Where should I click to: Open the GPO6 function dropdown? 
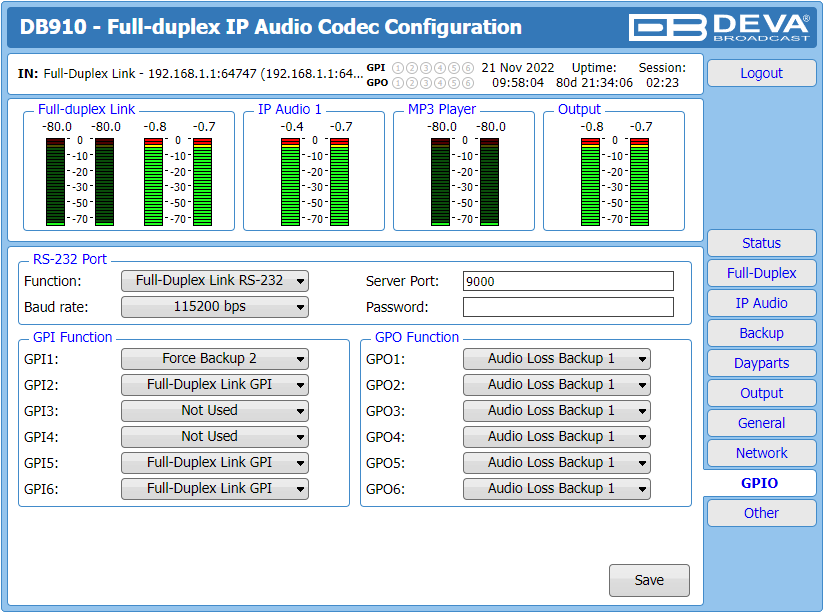pyautogui.click(x=557, y=489)
